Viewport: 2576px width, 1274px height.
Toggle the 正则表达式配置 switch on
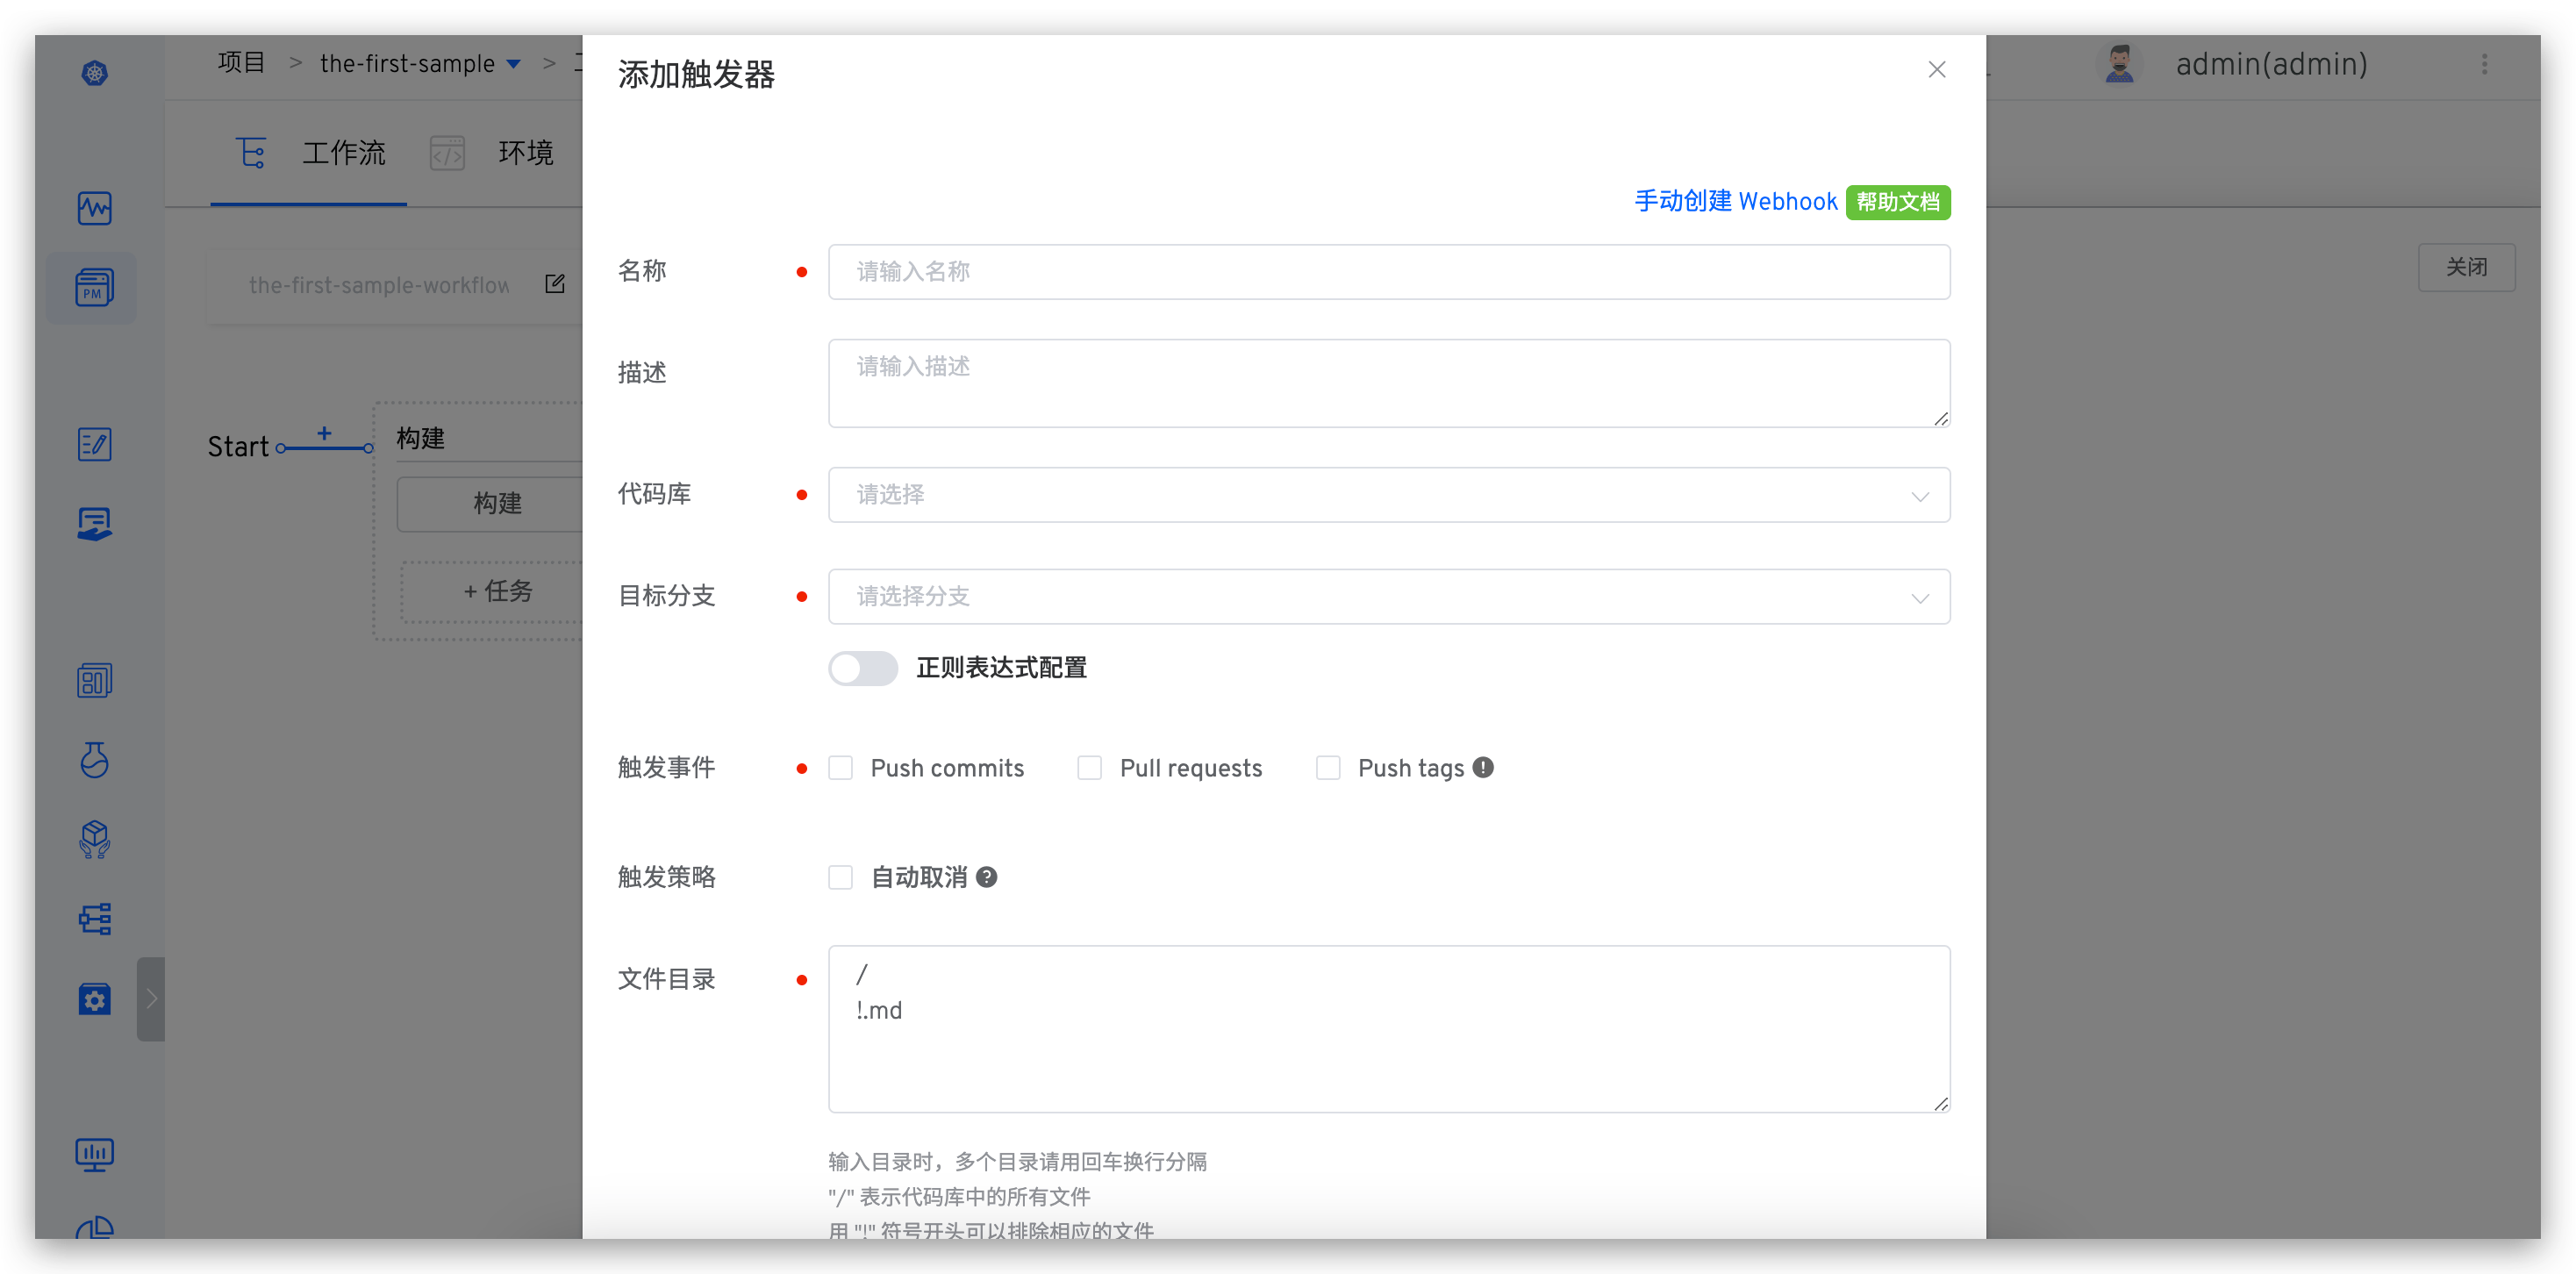point(863,668)
